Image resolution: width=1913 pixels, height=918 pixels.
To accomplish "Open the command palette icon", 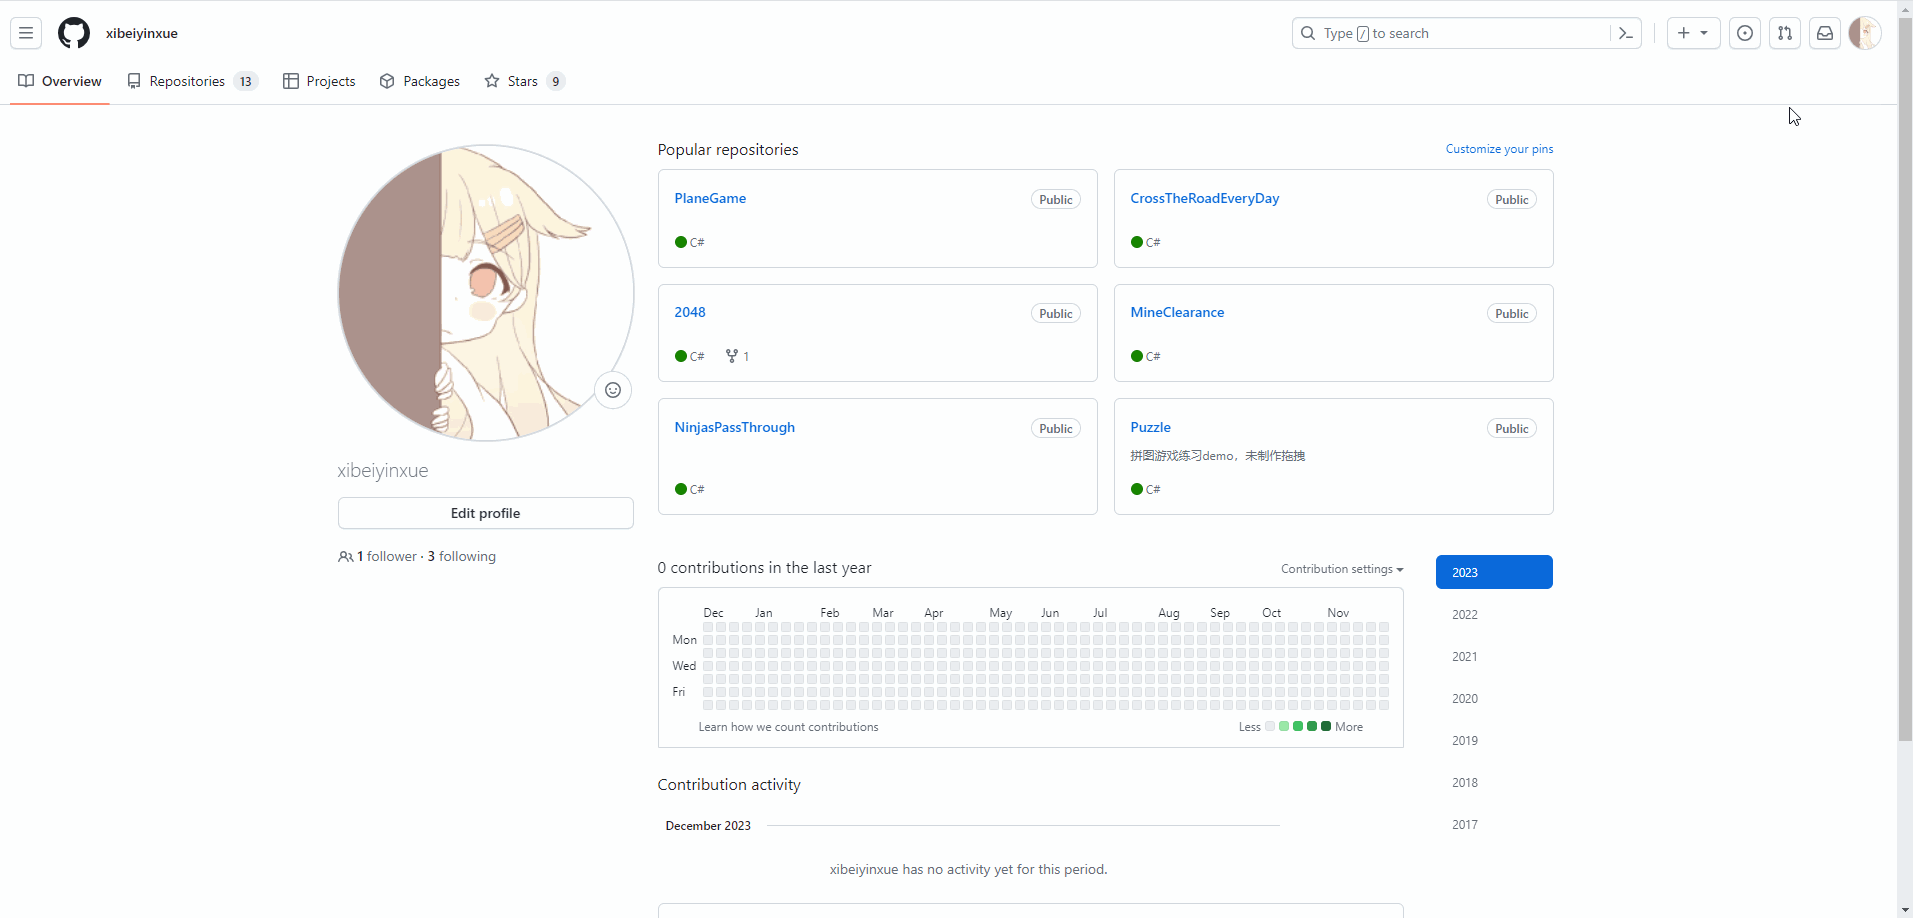I will pyautogui.click(x=1626, y=33).
